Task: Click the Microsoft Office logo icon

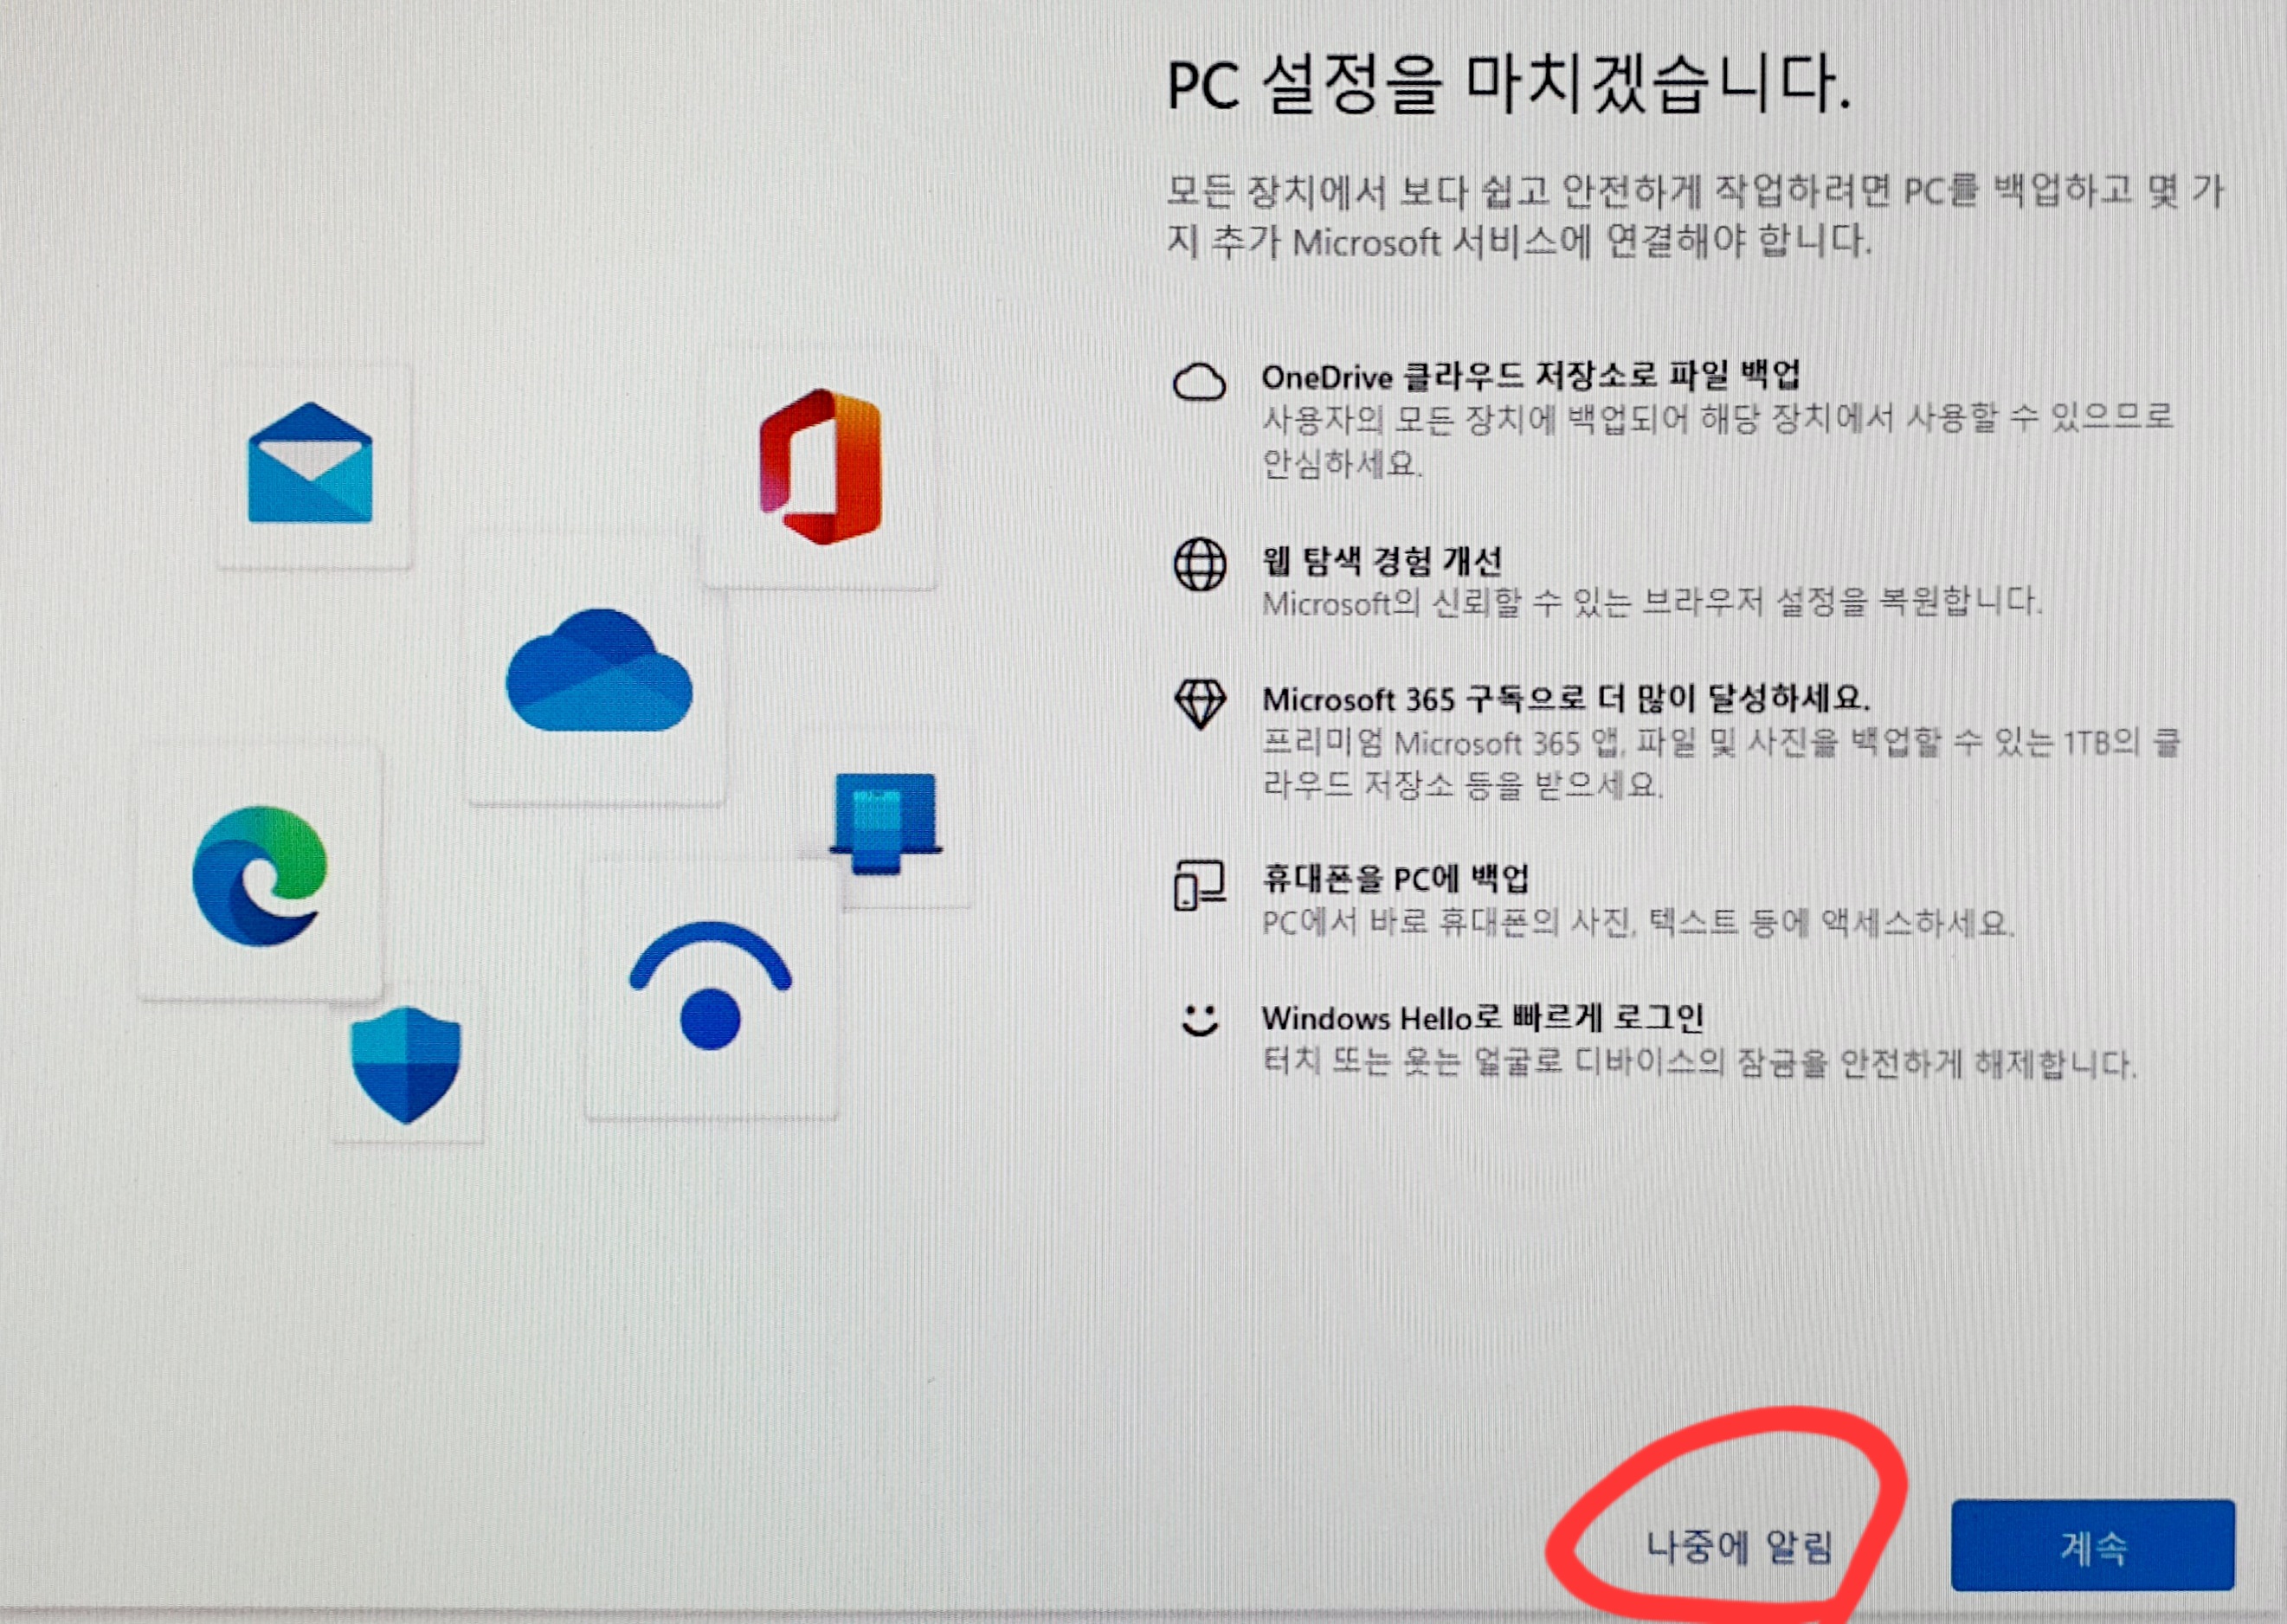Action: tap(821, 466)
